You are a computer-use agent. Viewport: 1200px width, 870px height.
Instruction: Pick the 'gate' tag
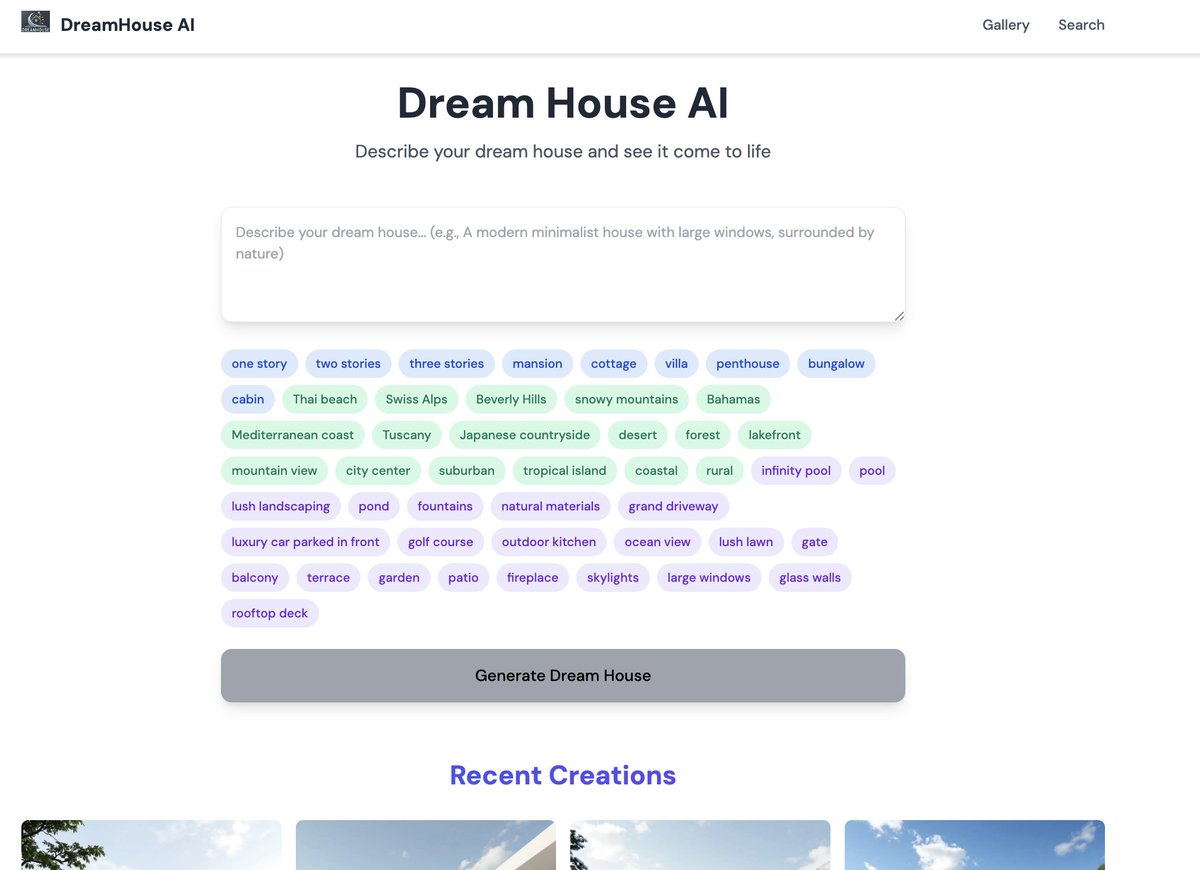click(815, 542)
